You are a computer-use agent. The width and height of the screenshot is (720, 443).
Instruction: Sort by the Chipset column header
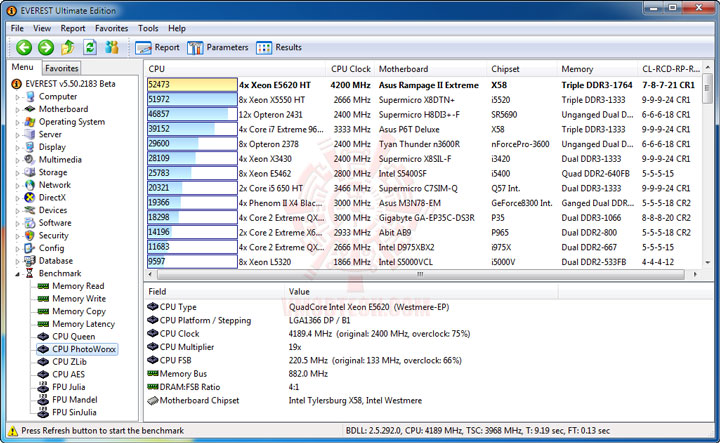[x=522, y=69]
